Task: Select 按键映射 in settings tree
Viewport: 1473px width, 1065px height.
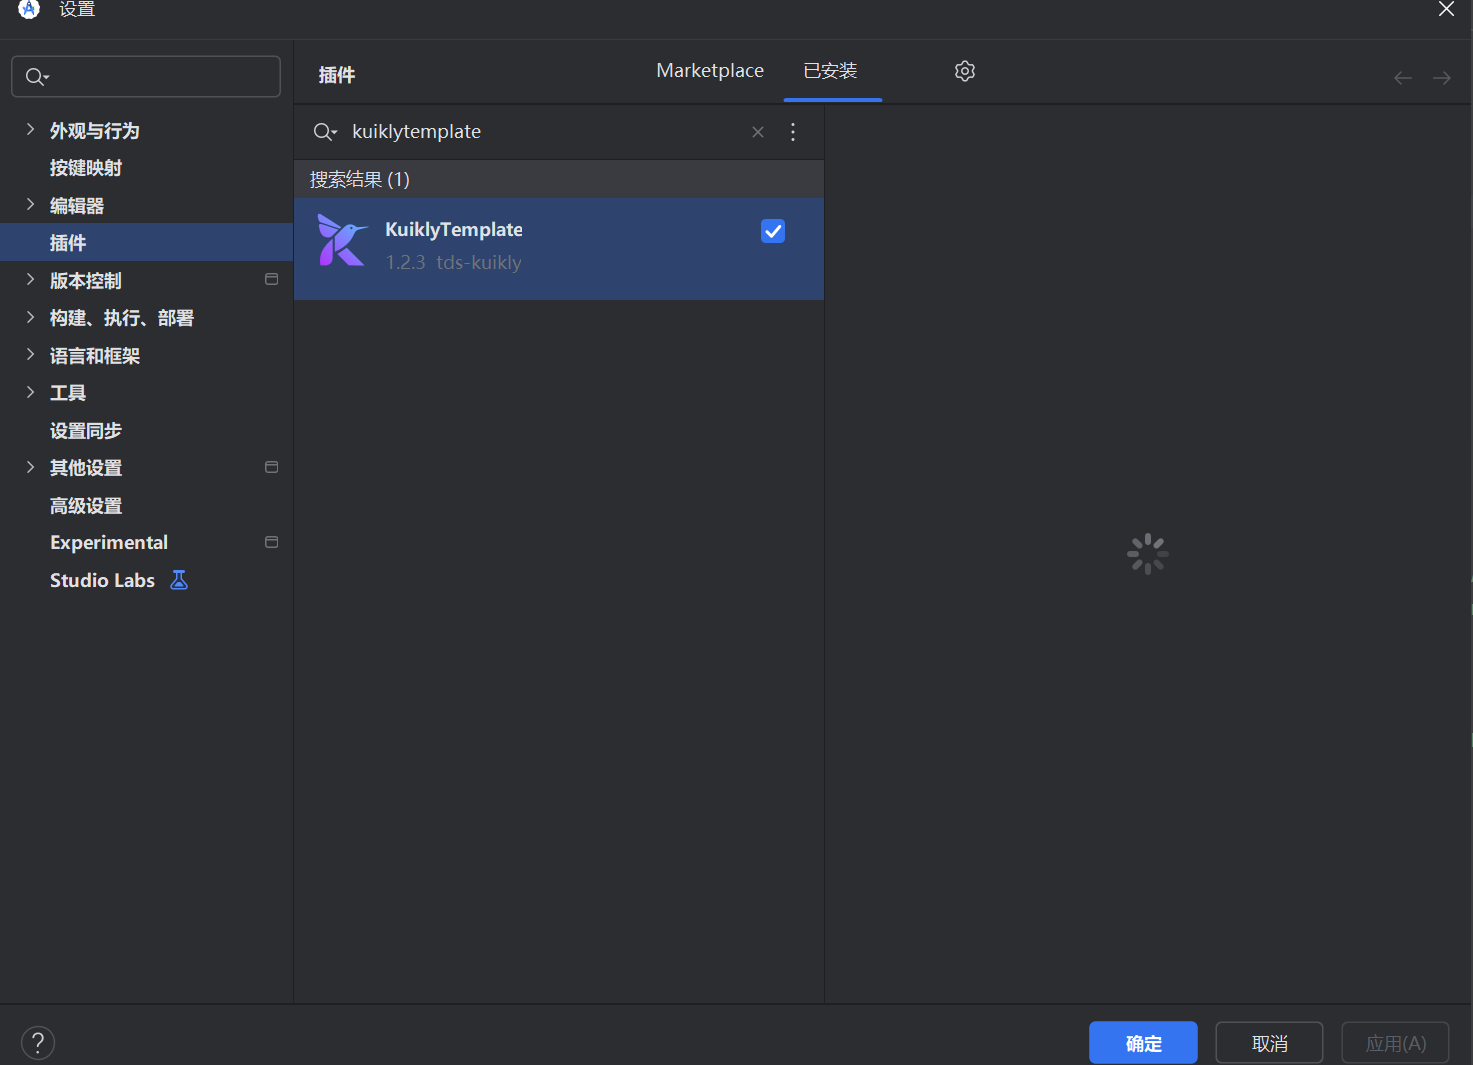Action: (x=86, y=168)
